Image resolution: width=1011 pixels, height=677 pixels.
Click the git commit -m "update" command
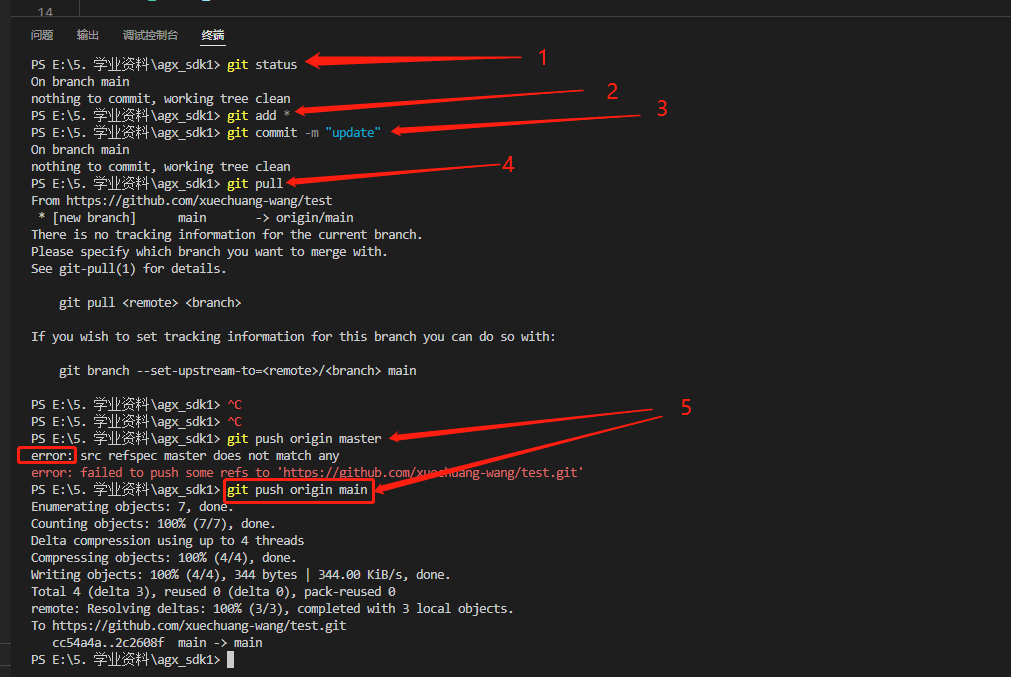(304, 132)
